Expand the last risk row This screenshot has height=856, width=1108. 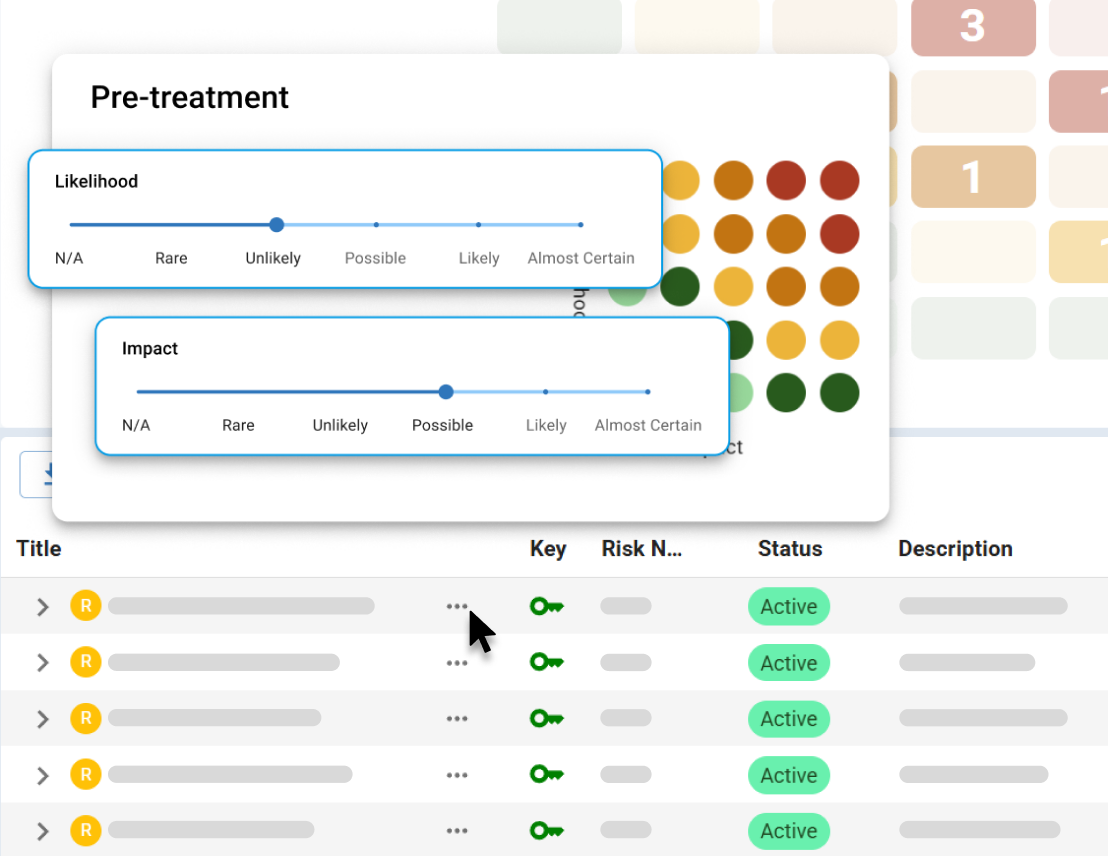tap(40, 830)
